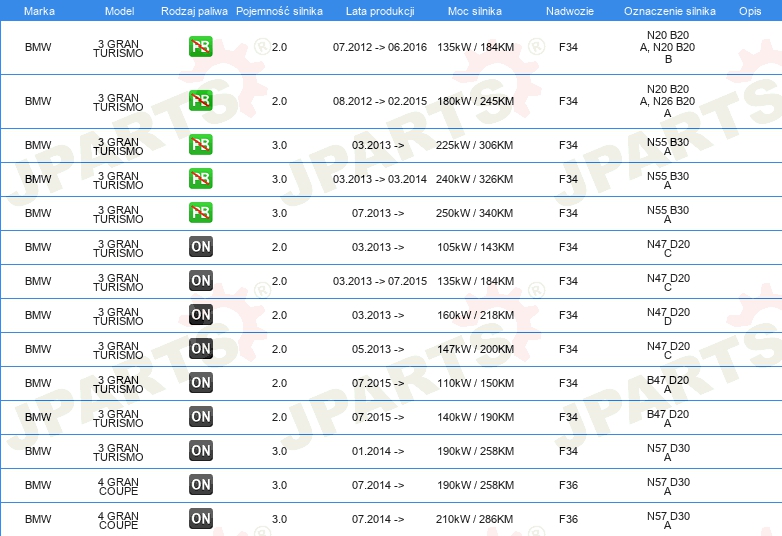Click the Marka column header

click(x=39, y=11)
